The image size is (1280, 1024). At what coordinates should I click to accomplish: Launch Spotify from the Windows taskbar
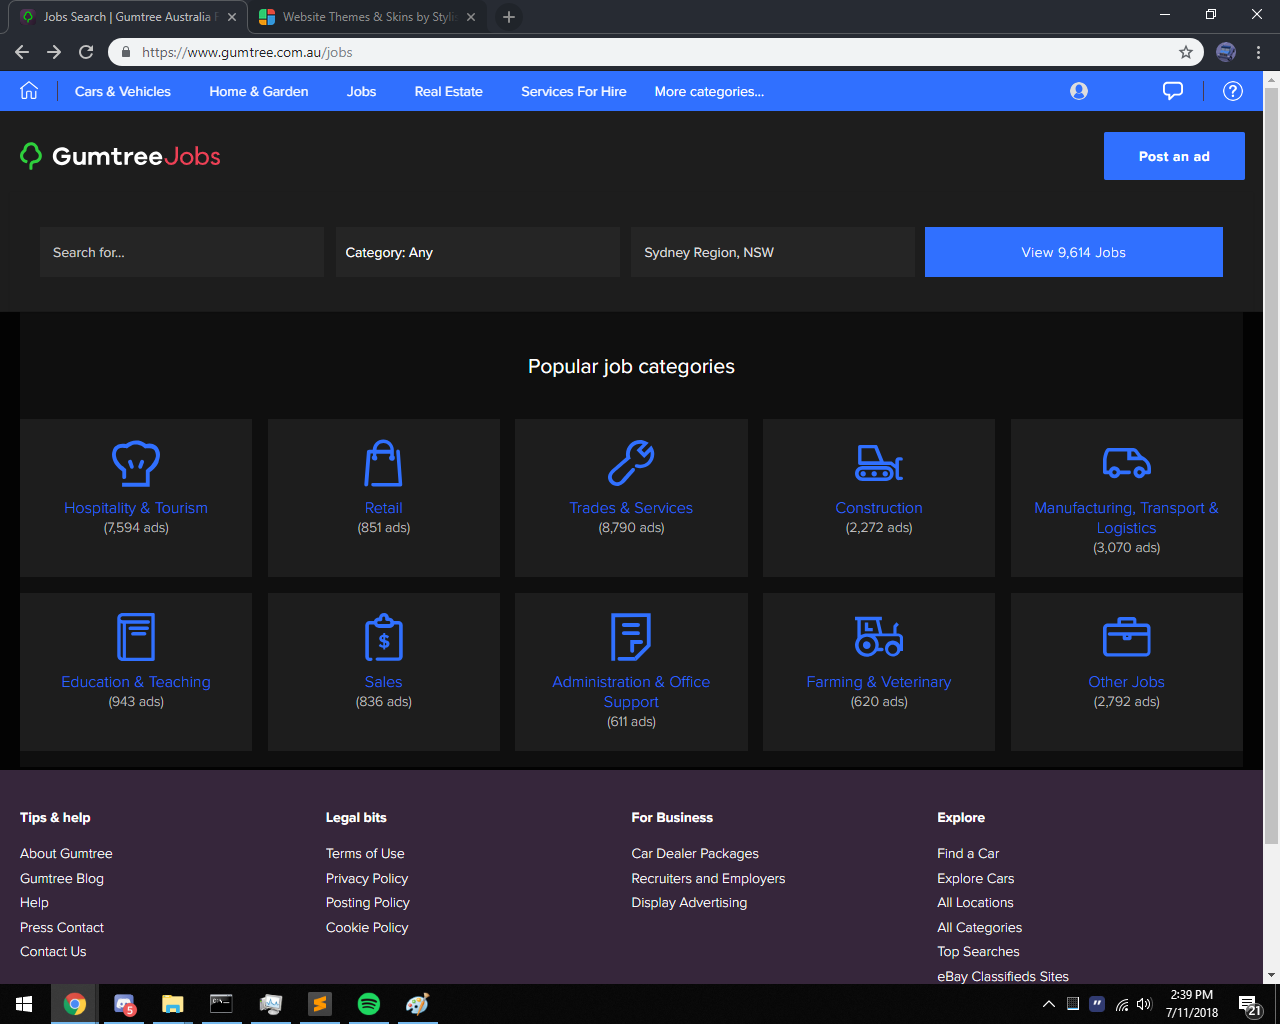(x=368, y=1004)
